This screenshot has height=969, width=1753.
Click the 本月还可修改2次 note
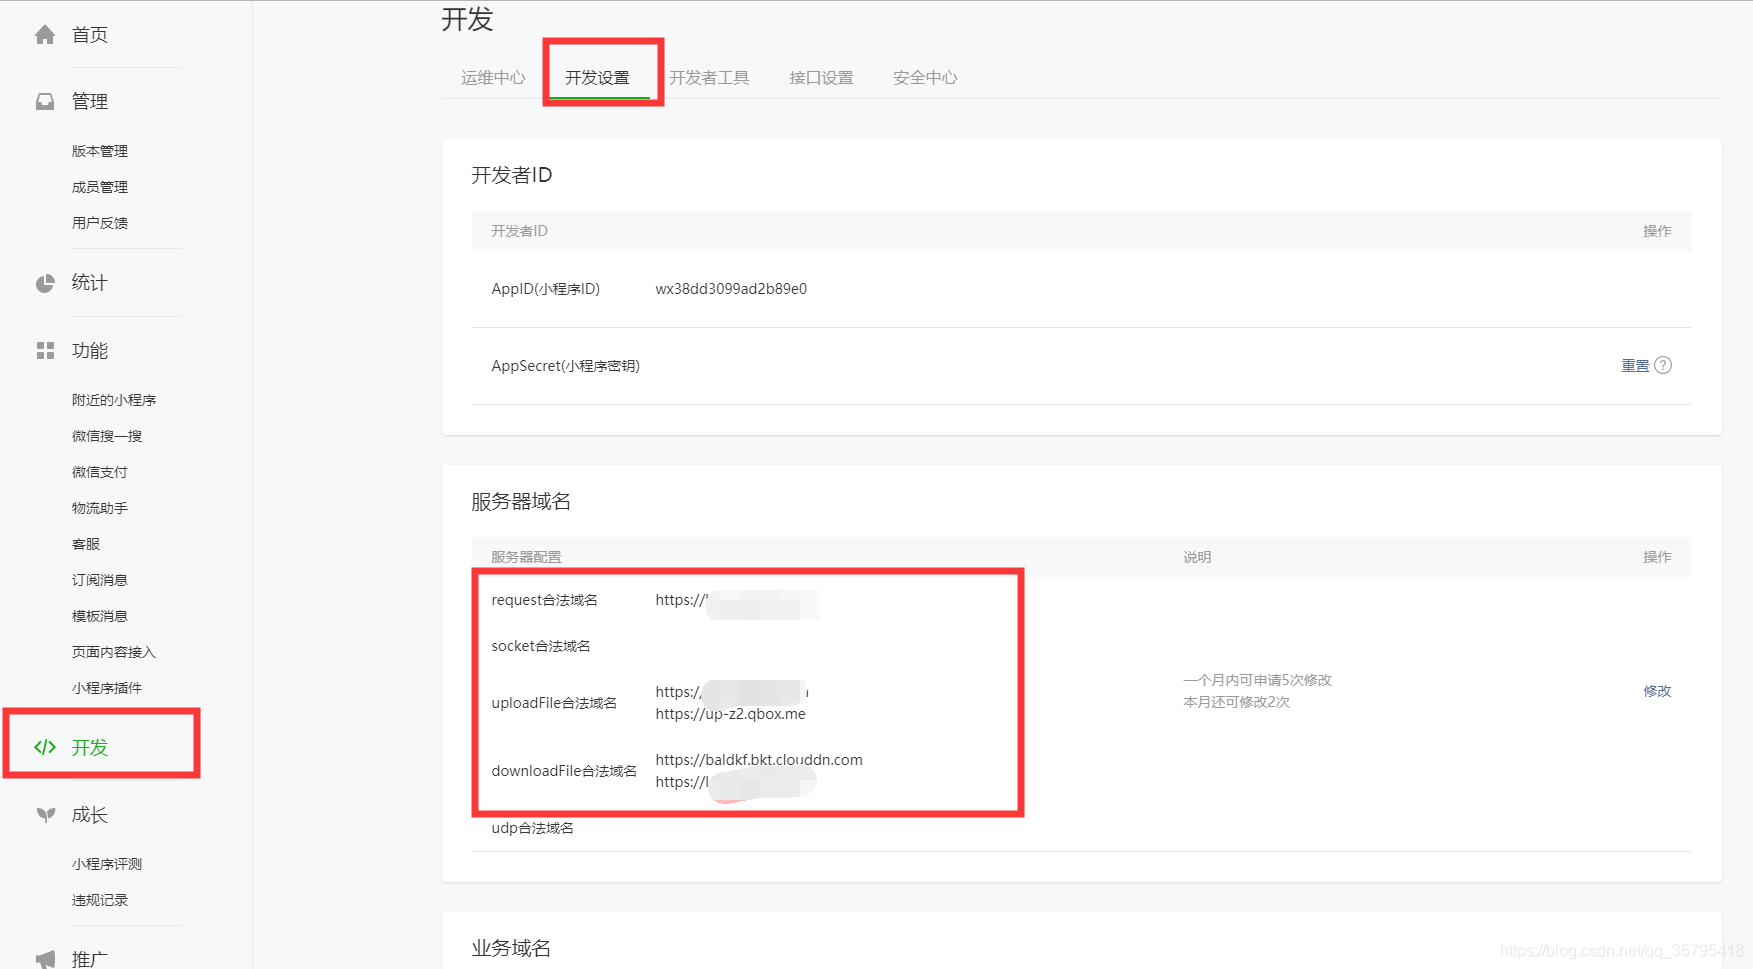(x=1237, y=702)
